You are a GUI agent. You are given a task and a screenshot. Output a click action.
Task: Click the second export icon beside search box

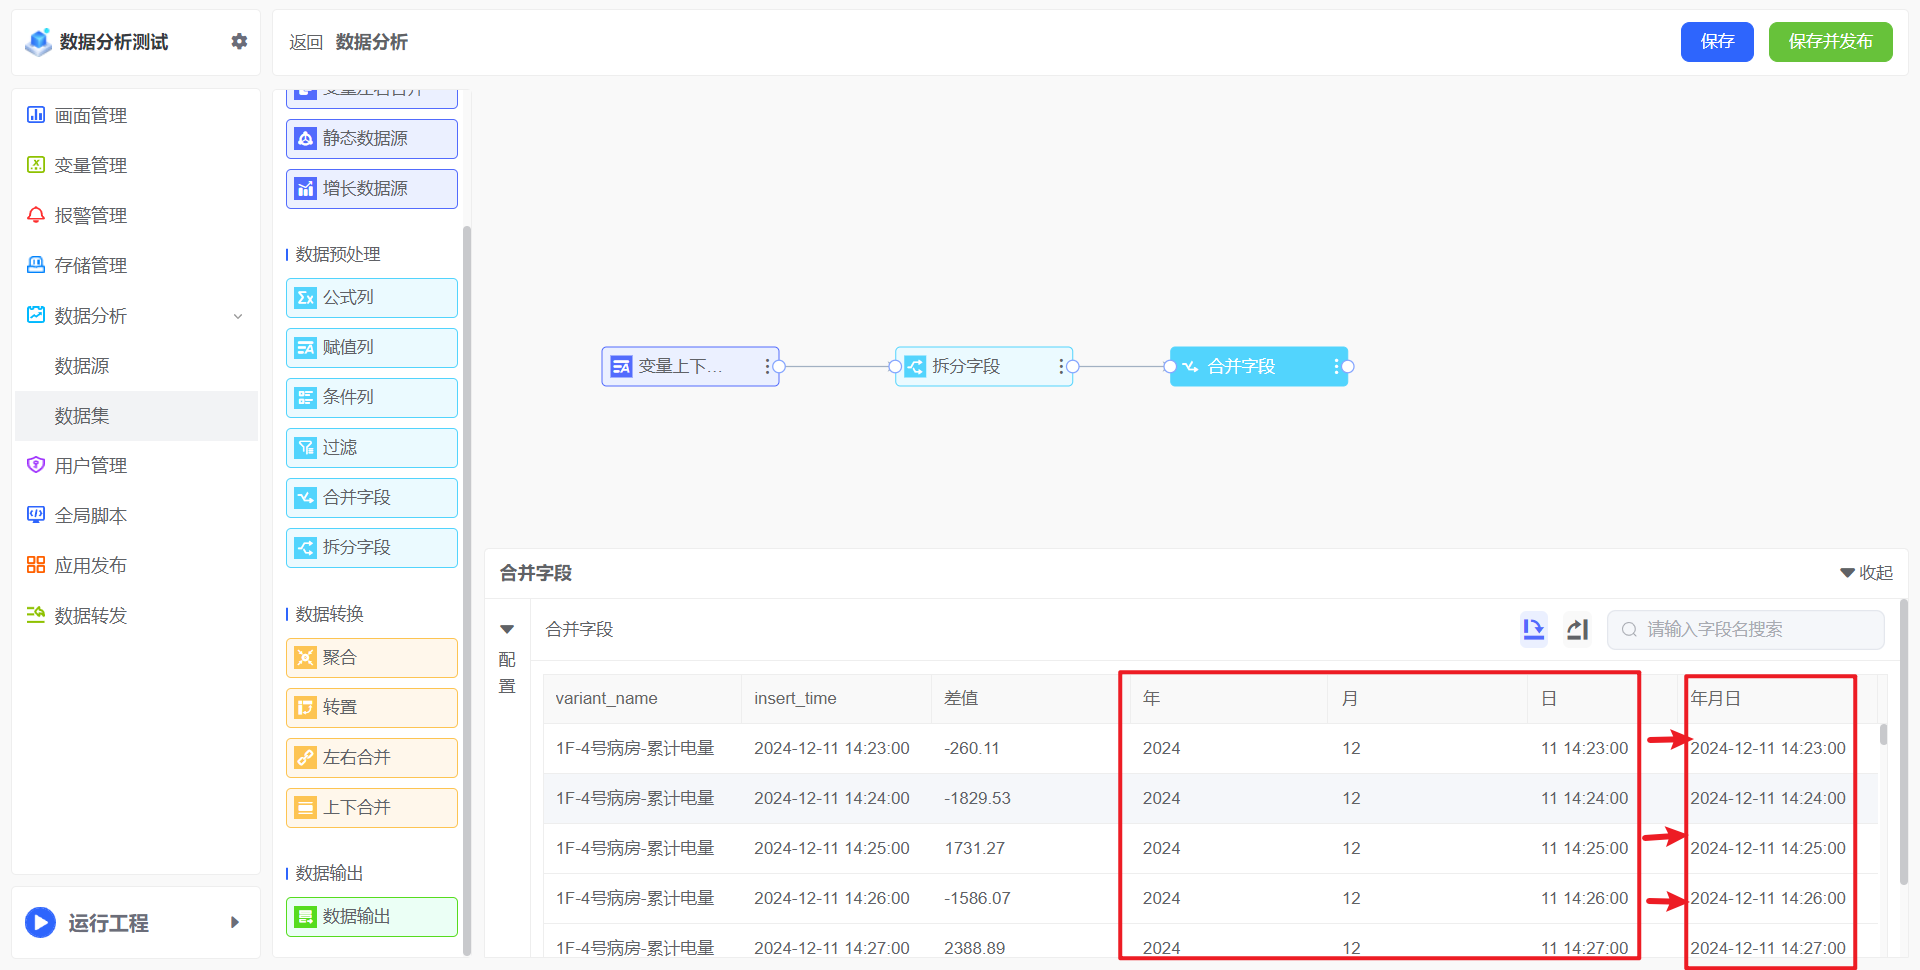pyautogui.click(x=1577, y=629)
